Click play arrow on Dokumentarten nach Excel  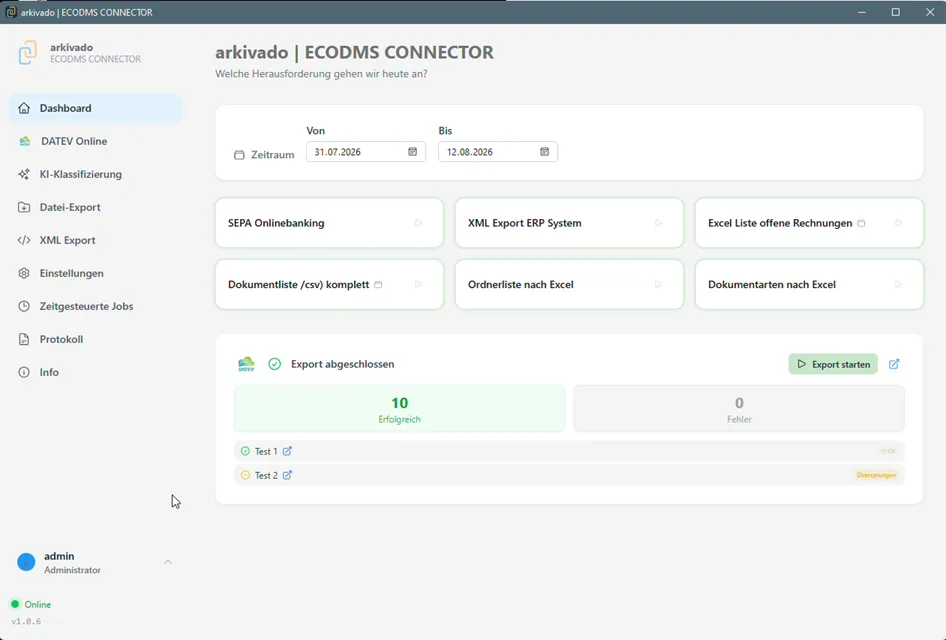click(x=898, y=285)
